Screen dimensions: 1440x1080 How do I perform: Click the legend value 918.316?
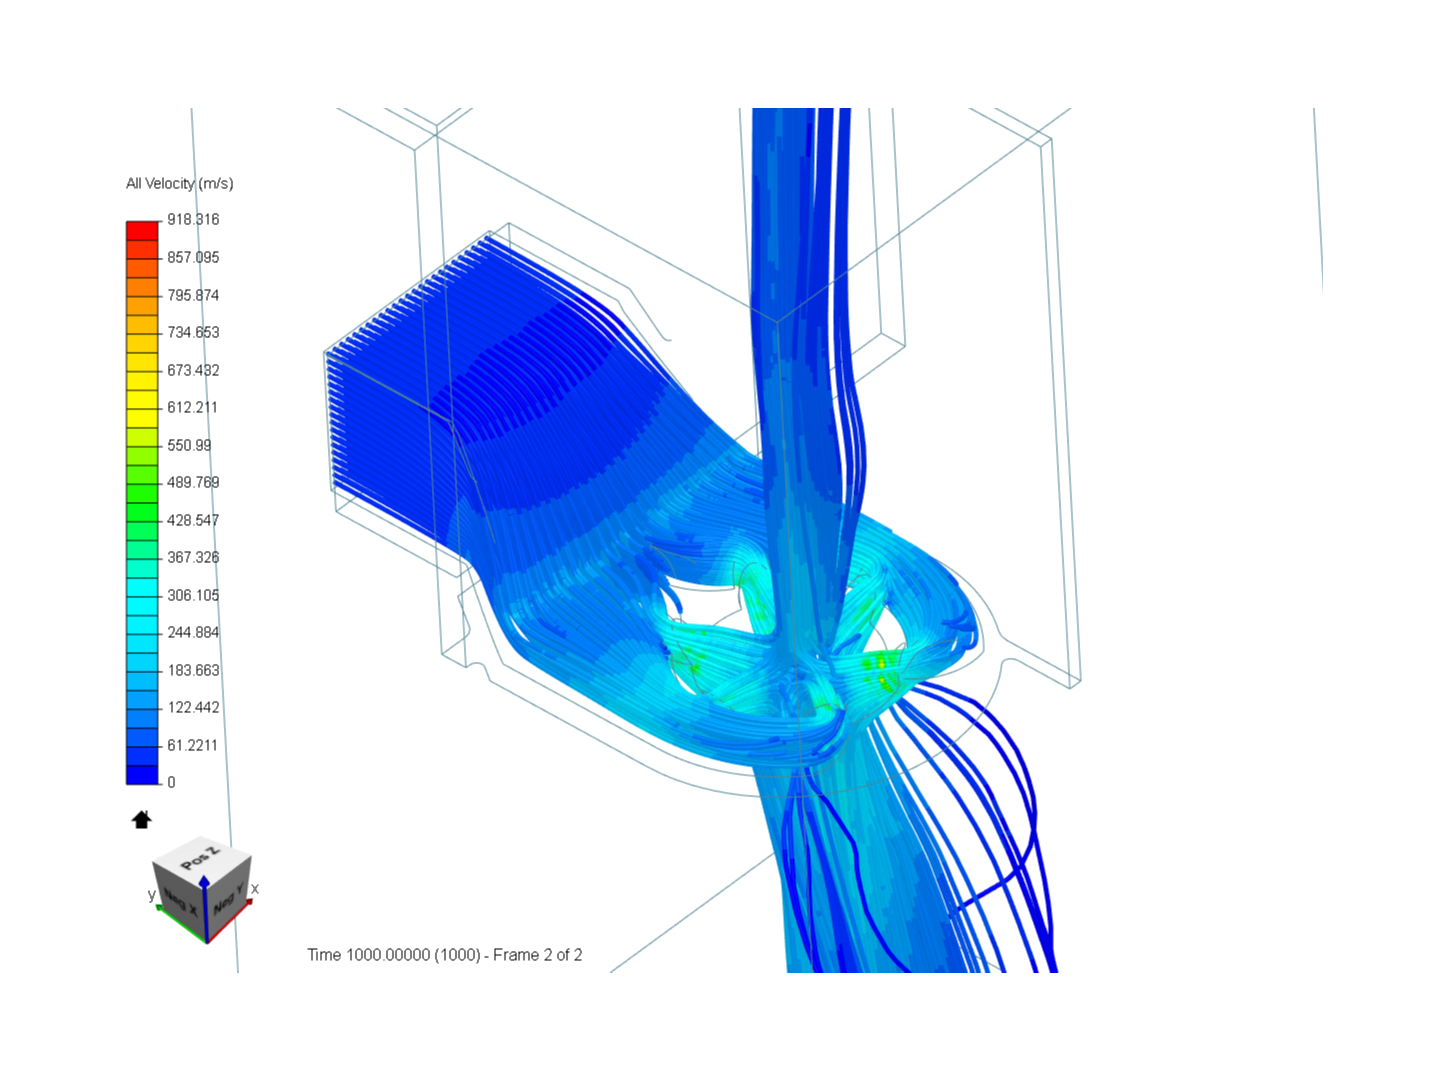pos(193,219)
